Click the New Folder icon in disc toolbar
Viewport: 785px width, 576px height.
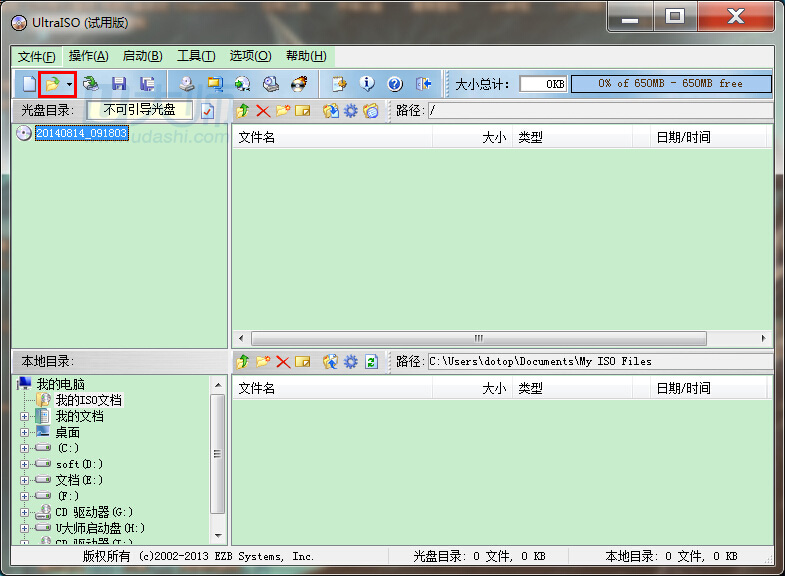tap(283, 110)
